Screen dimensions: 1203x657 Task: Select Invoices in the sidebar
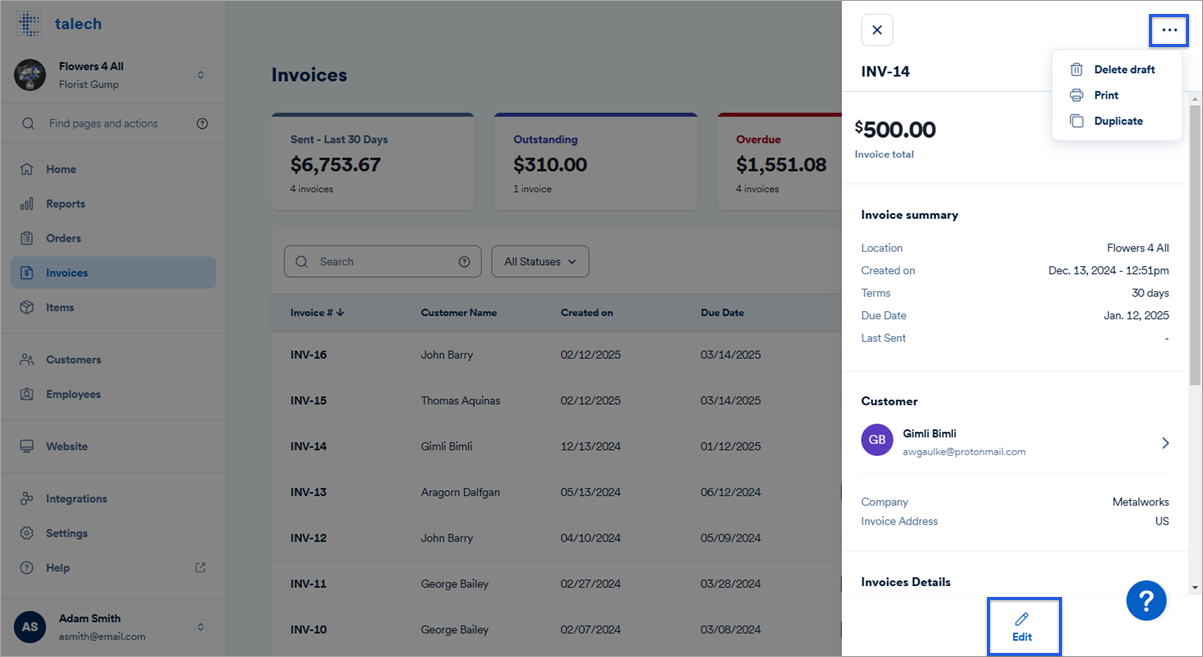click(x=113, y=273)
